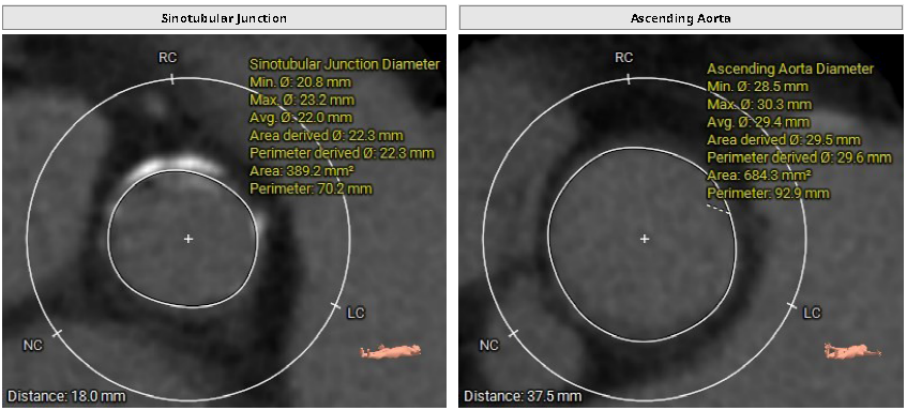Select 'Perimeter derived Ø: 29.6 mm' value
This screenshot has width=908, height=412.
799,158
